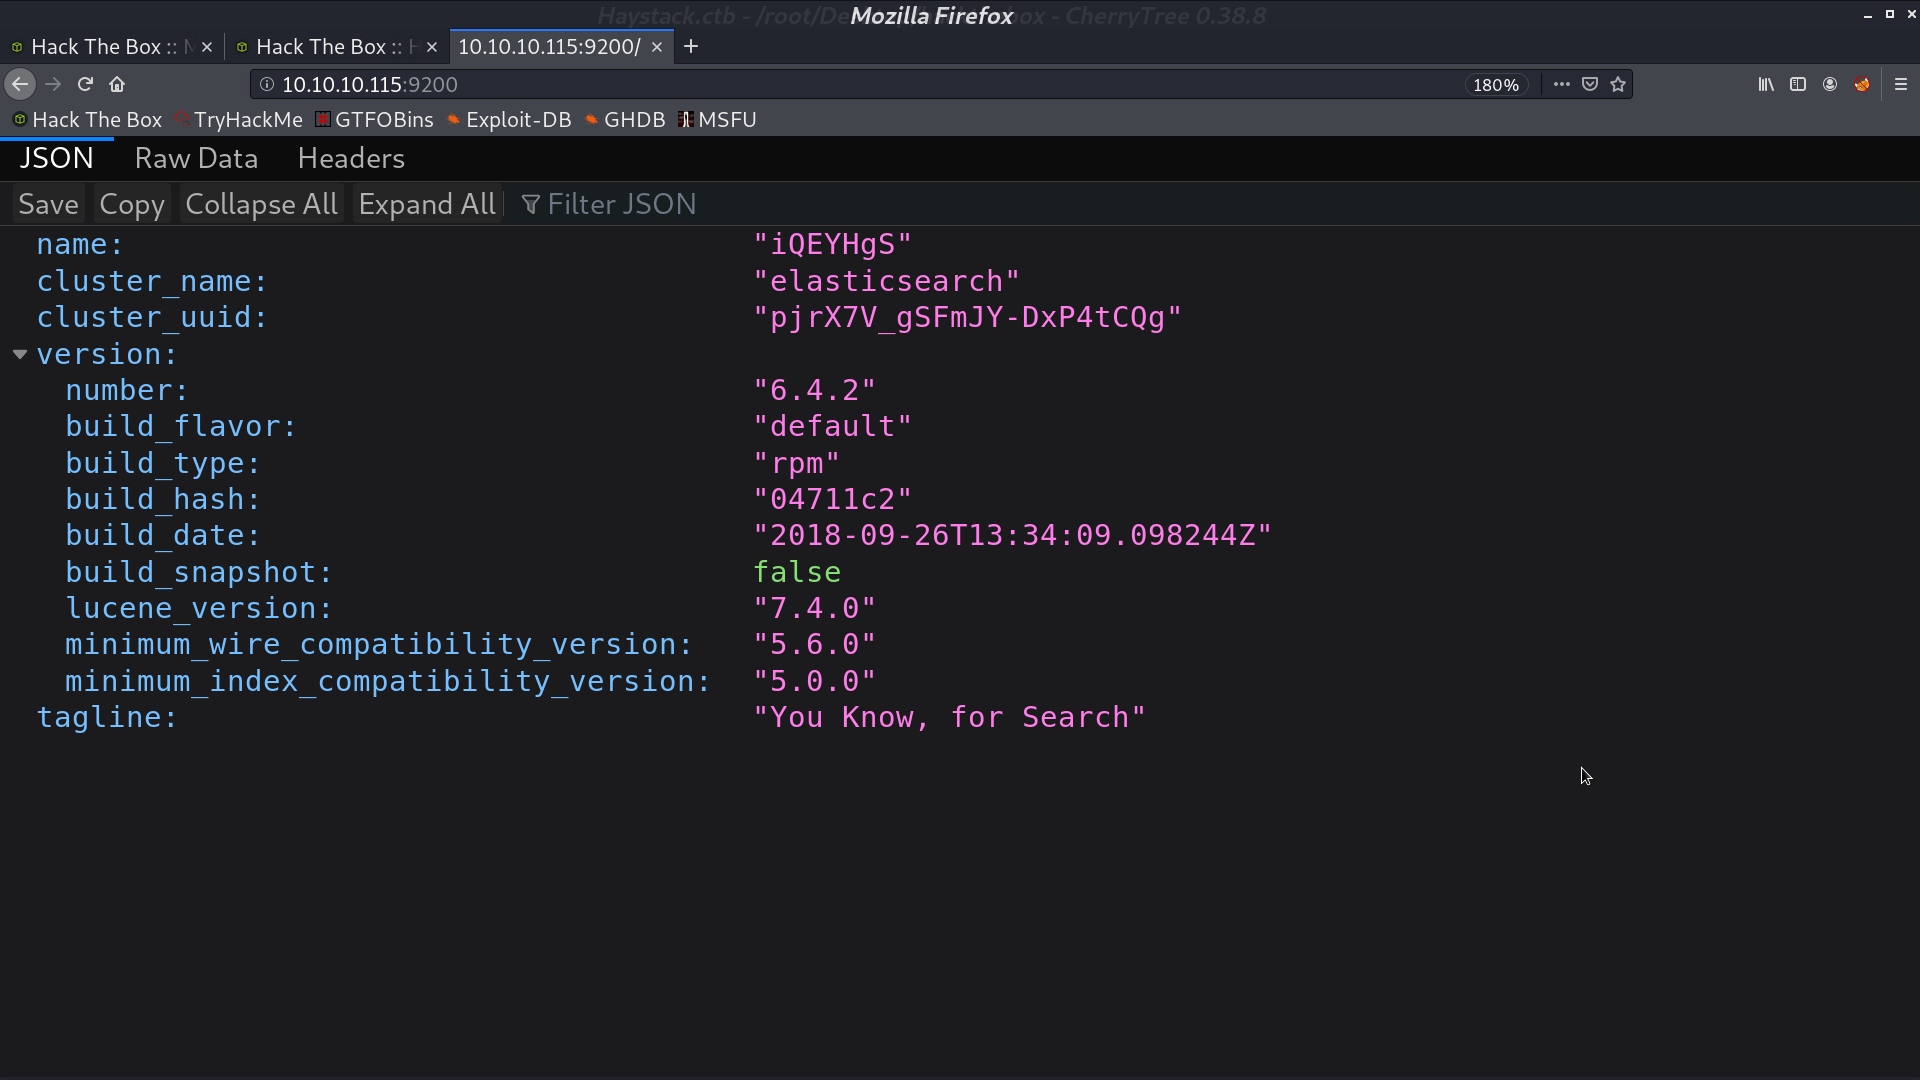Click the "You Know, for Search" value

(949, 718)
